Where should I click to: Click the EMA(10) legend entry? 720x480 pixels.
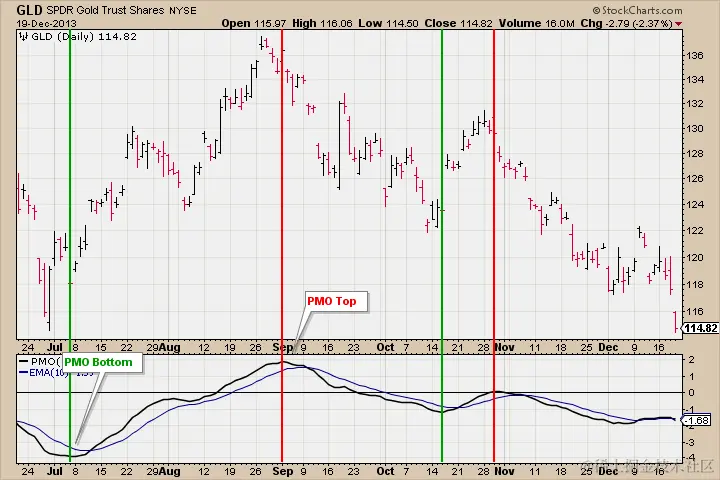44,373
